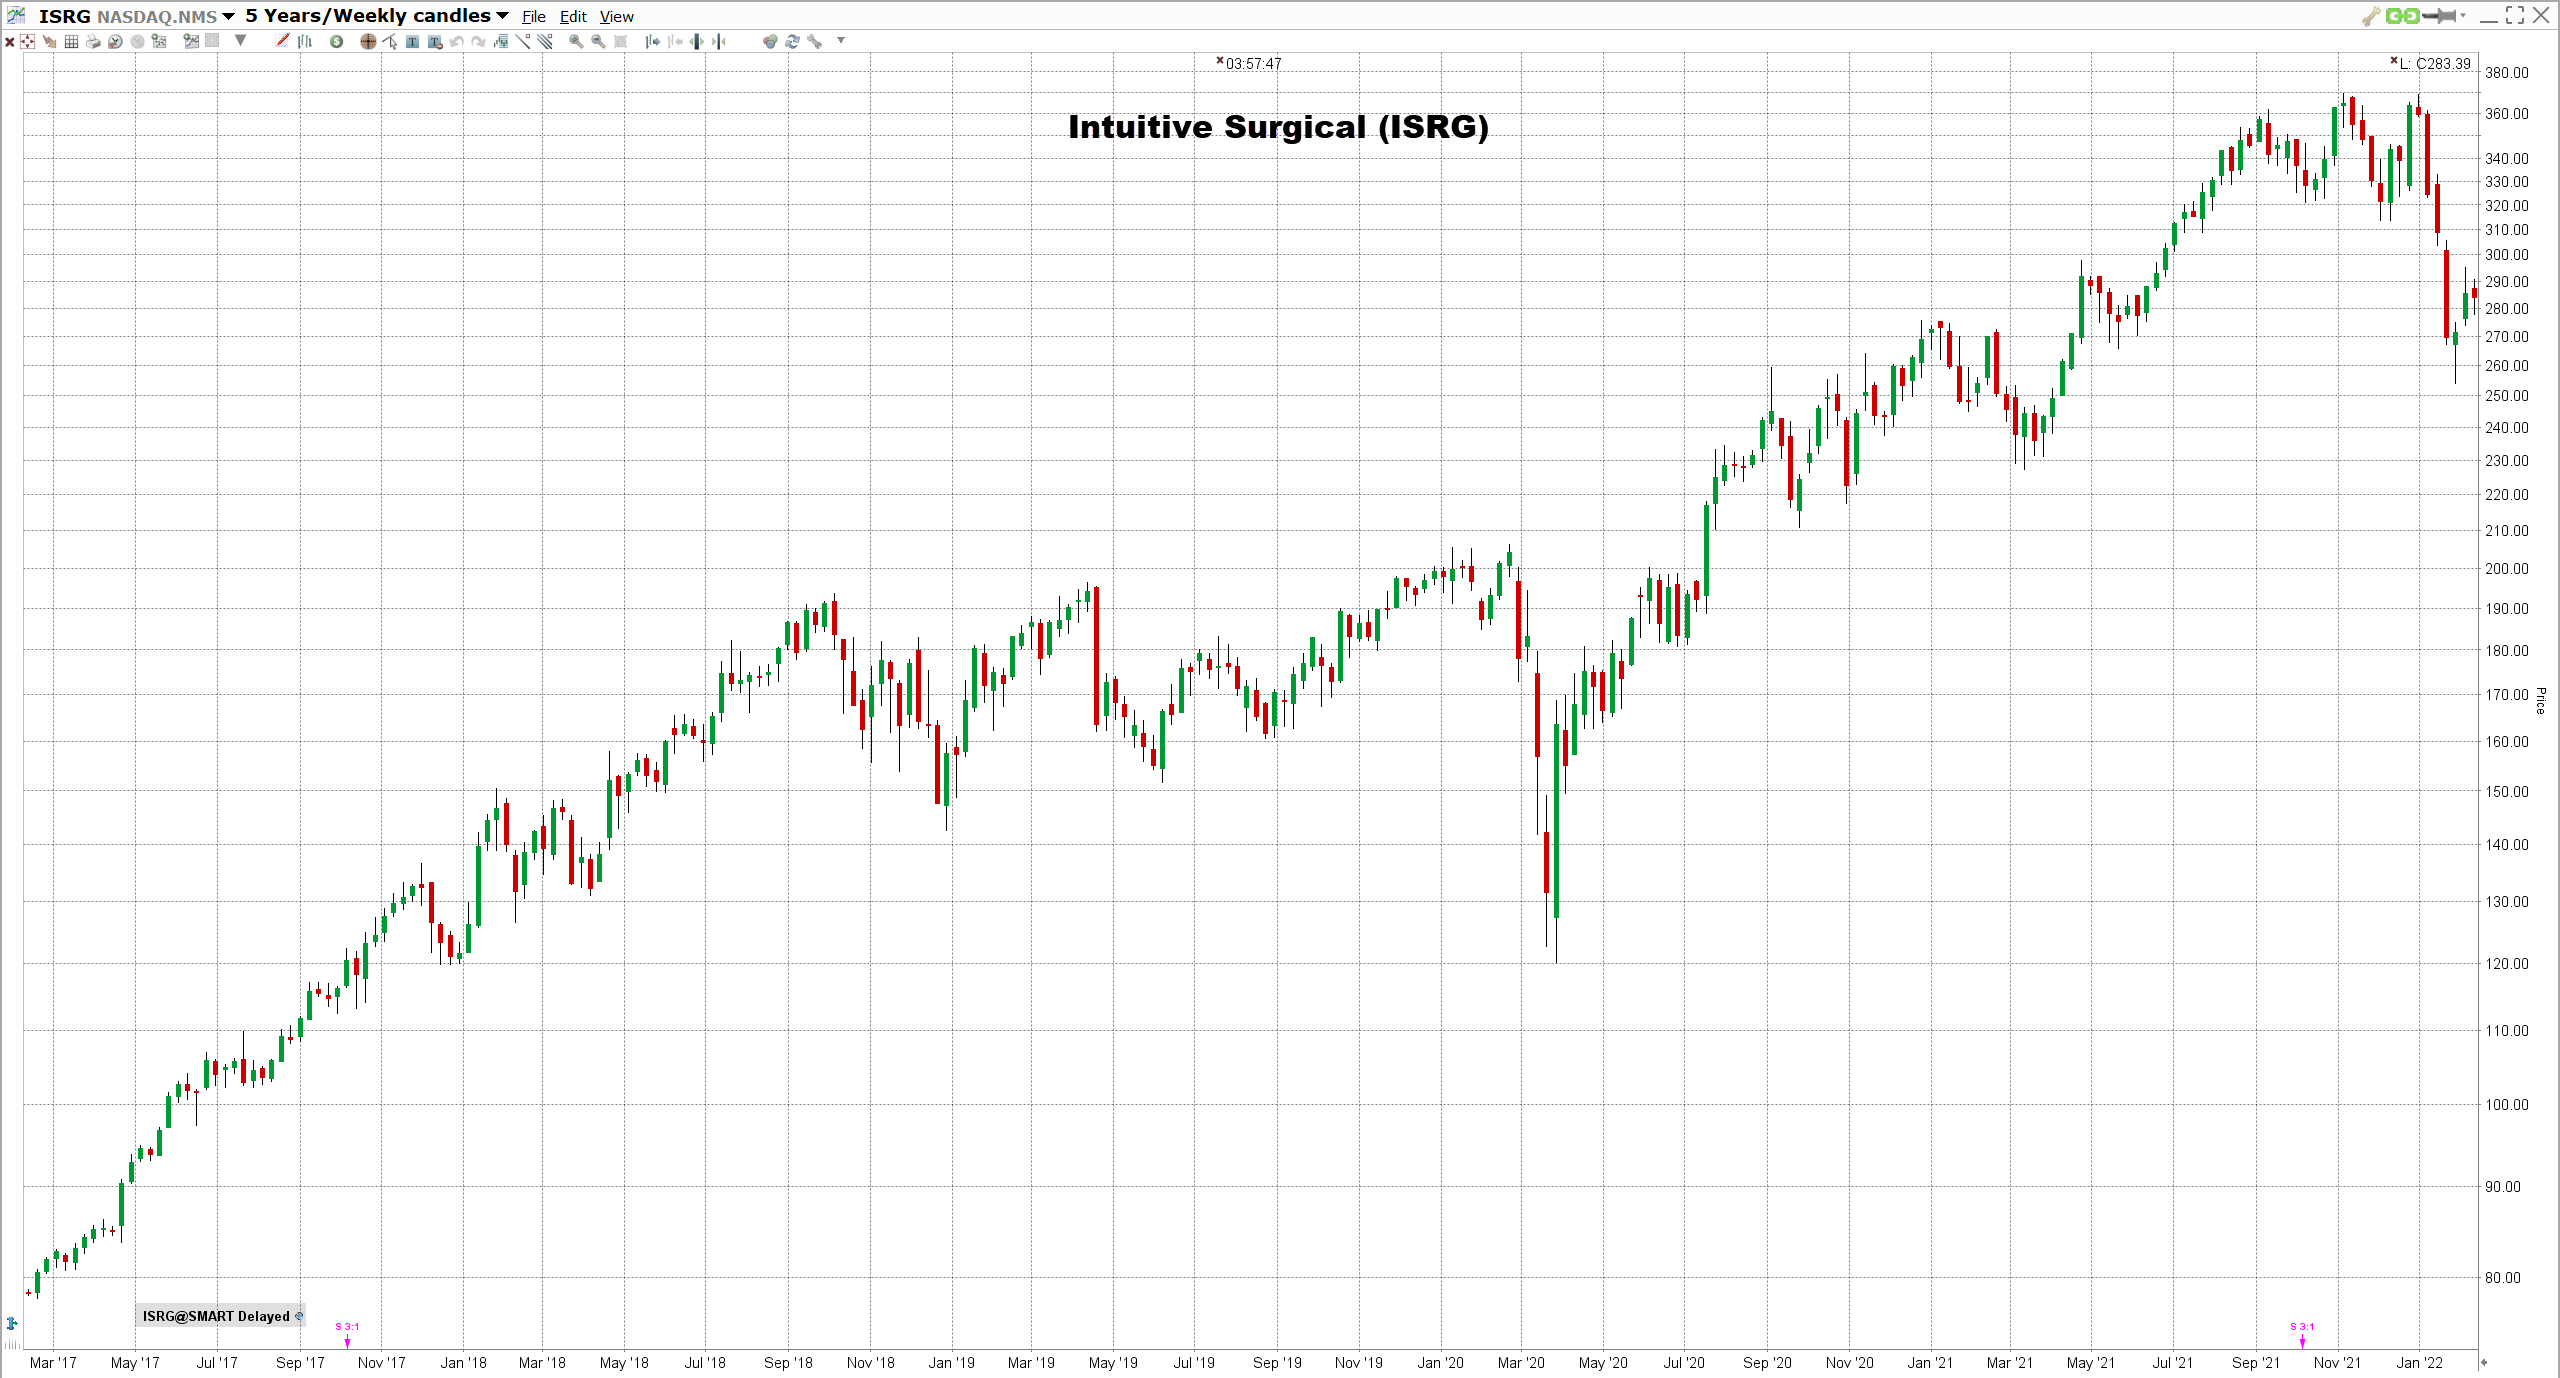Screen dimensions: 2560x1378
Task: Click the zoom in magnifier
Action: (x=576, y=41)
